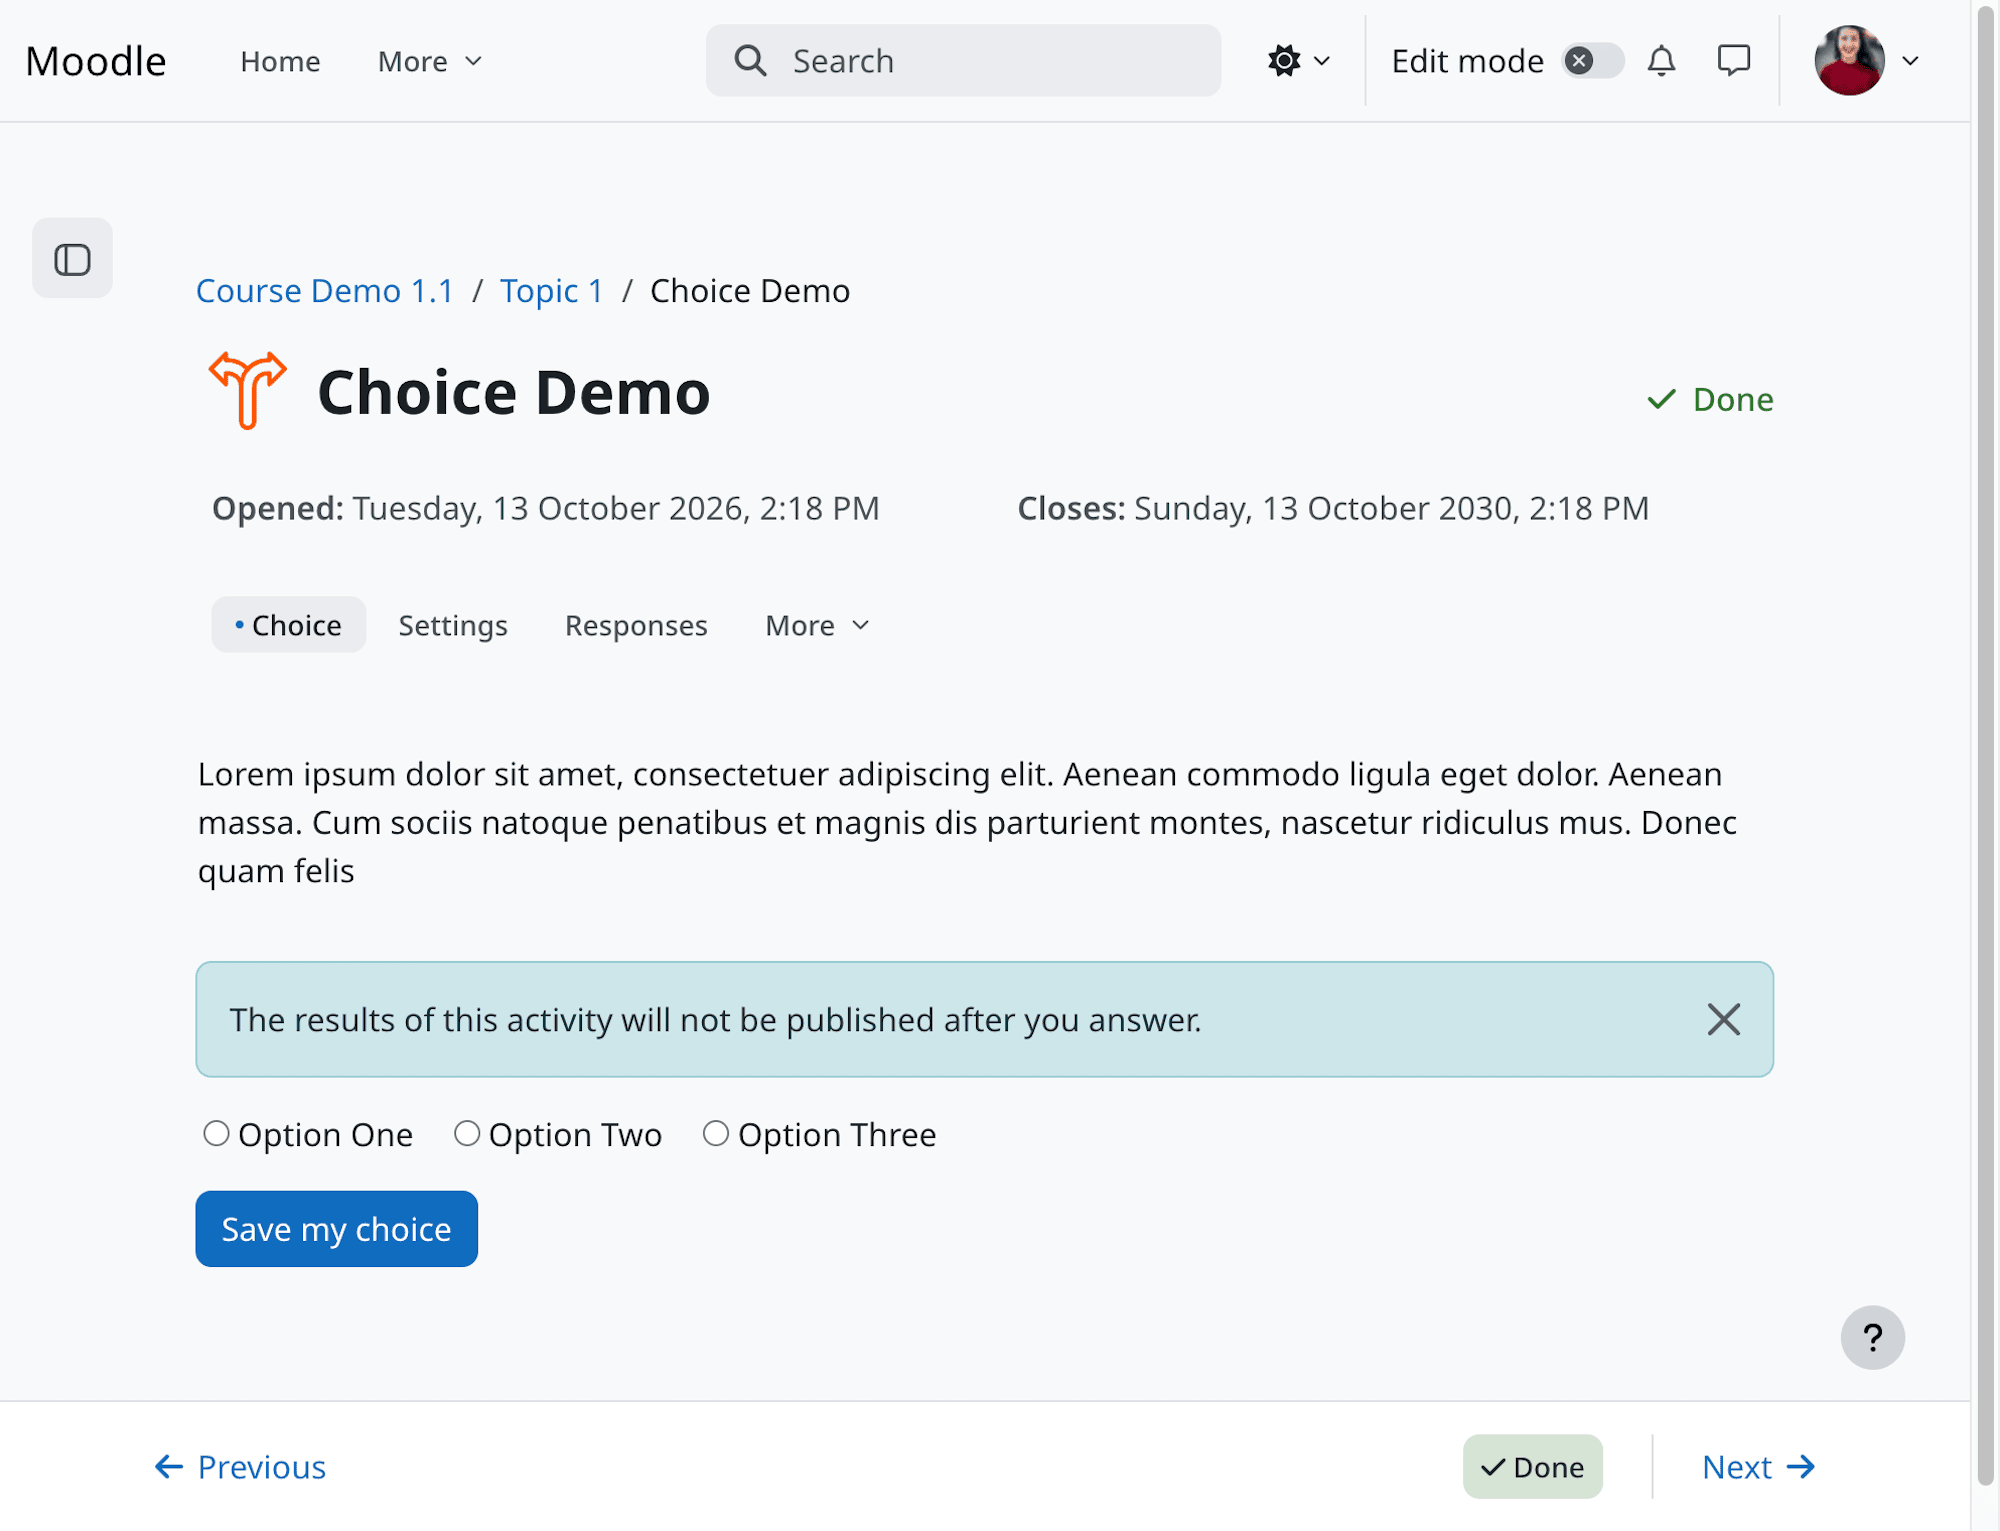Open the Topic 1 breadcrumb link
This screenshot has height=1531, width=2000.
coord(552,291)
